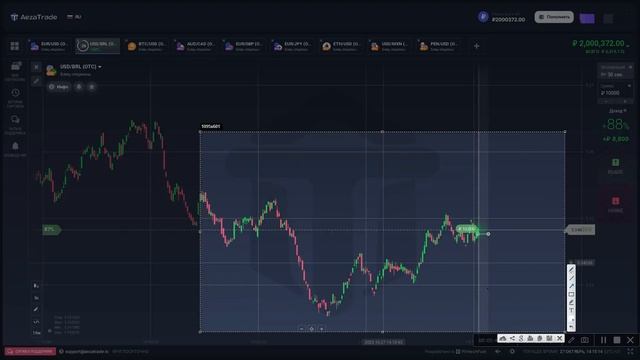Close the chart panel with X
Viewport: 640px width, 360px height.
click(36, 67)
